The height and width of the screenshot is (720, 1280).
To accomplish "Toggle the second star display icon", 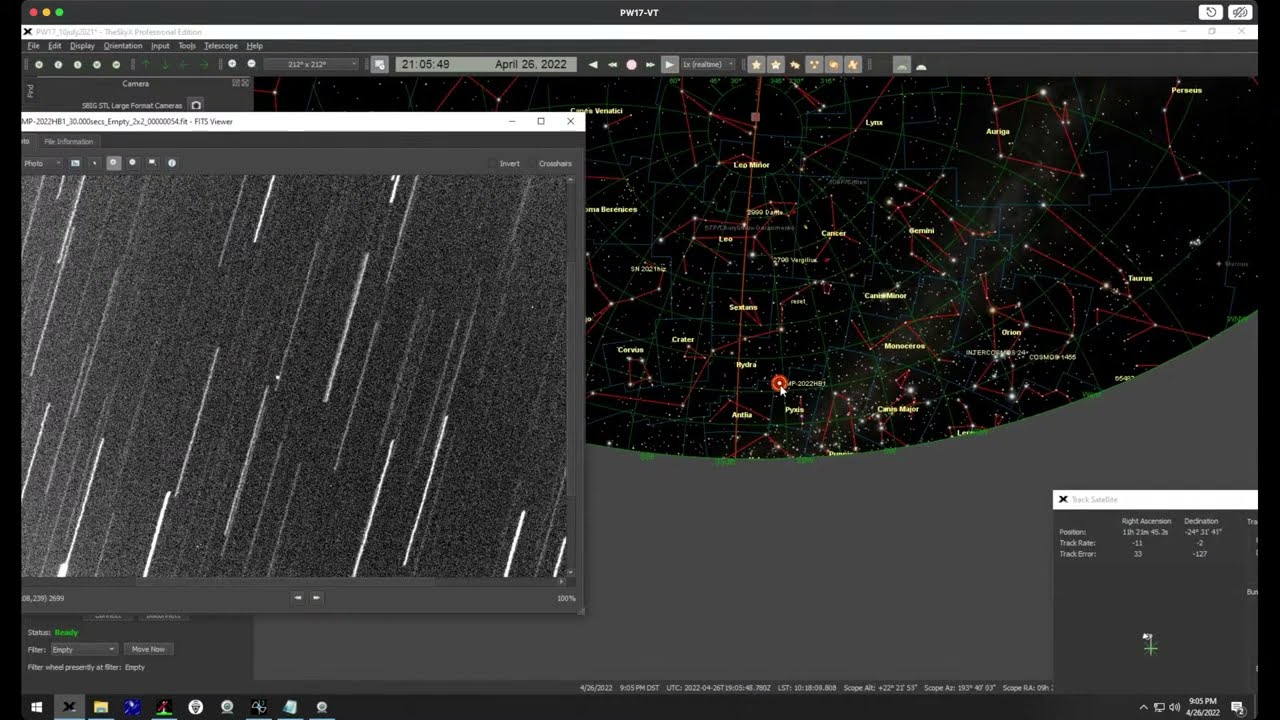I will click(775, 64).
